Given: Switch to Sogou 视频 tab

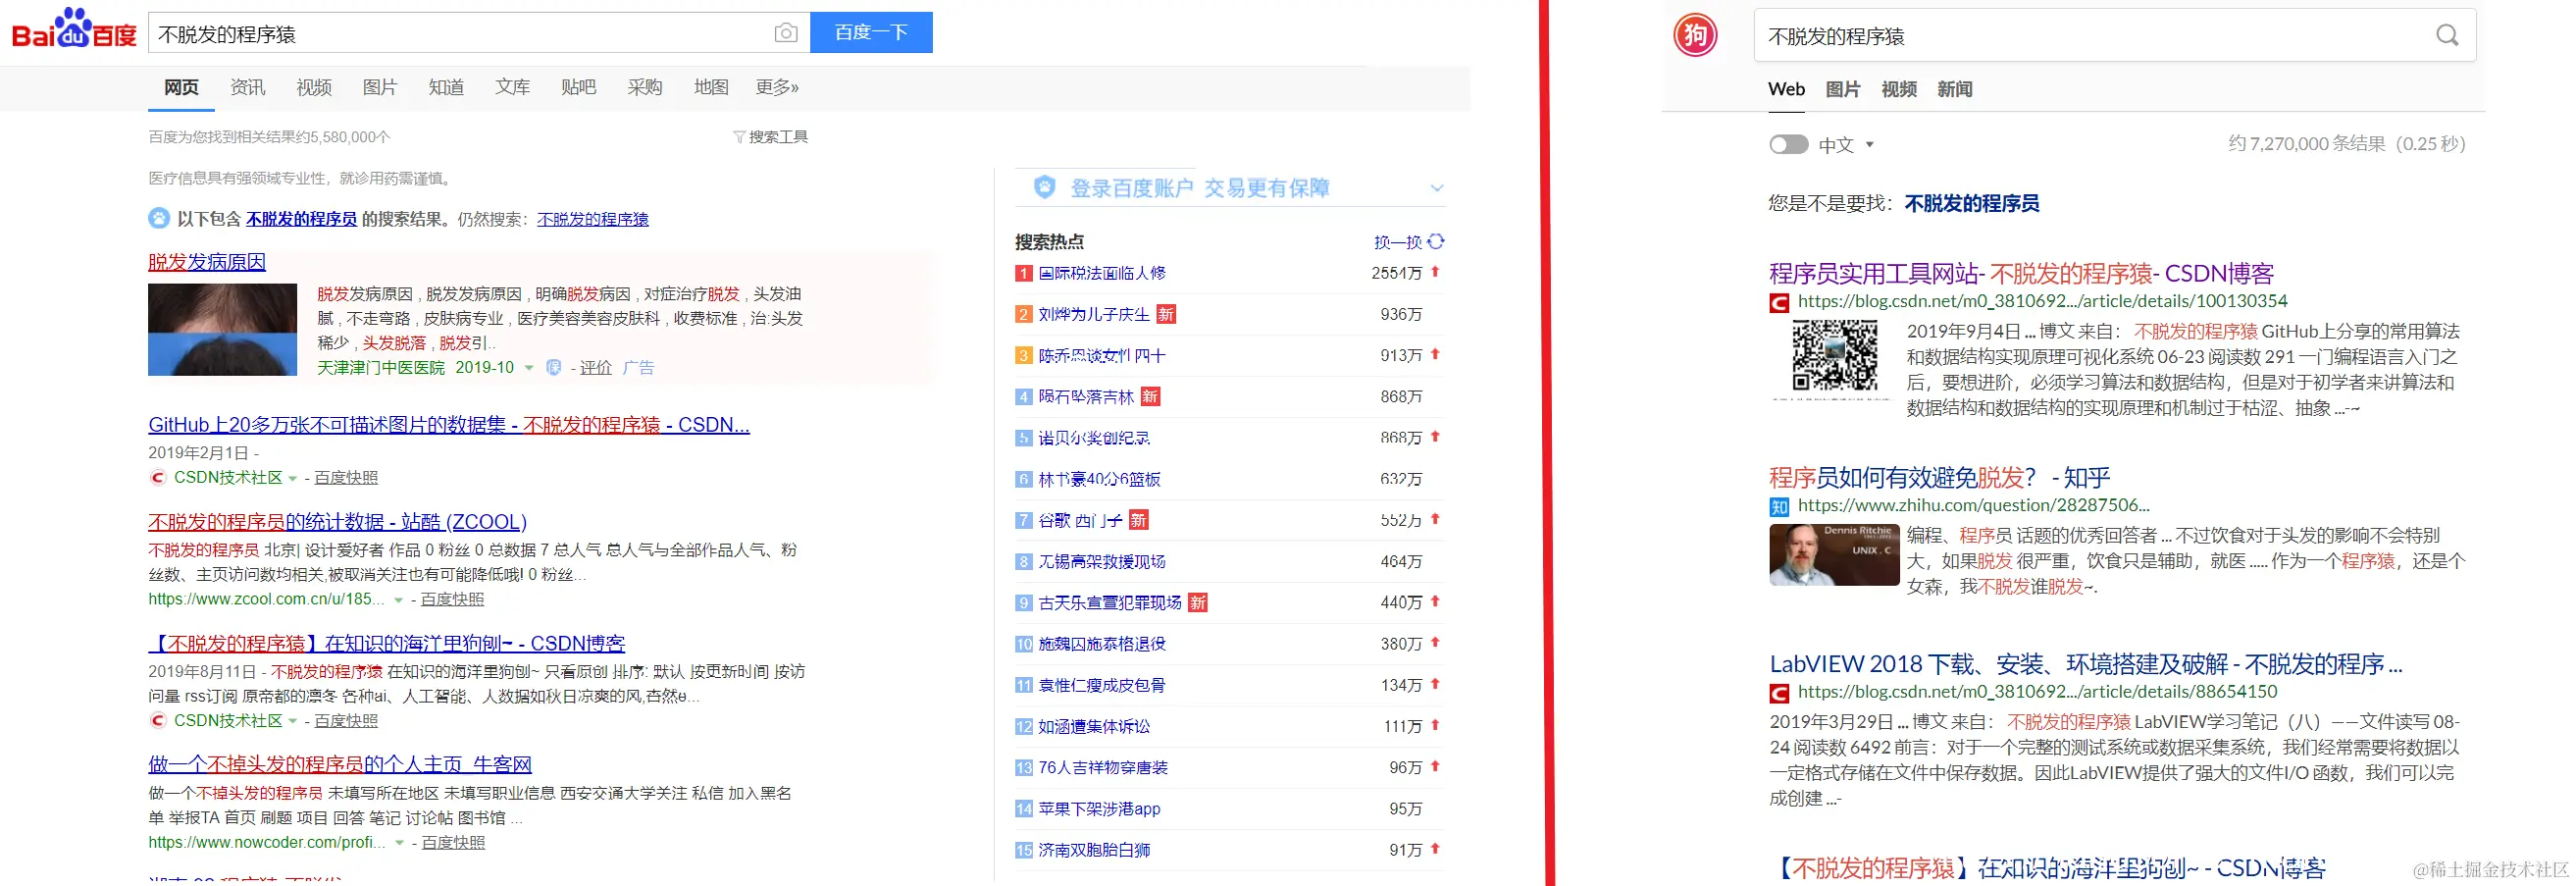Looking at the screenshot, I should point(1898,89).
